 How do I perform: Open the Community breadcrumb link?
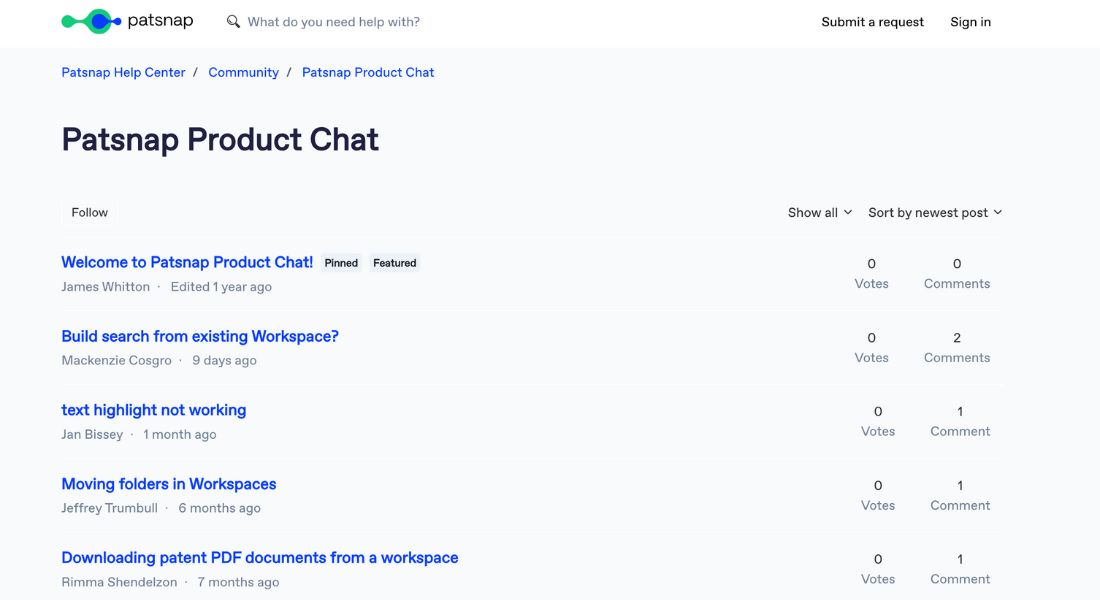click(243, 72)
